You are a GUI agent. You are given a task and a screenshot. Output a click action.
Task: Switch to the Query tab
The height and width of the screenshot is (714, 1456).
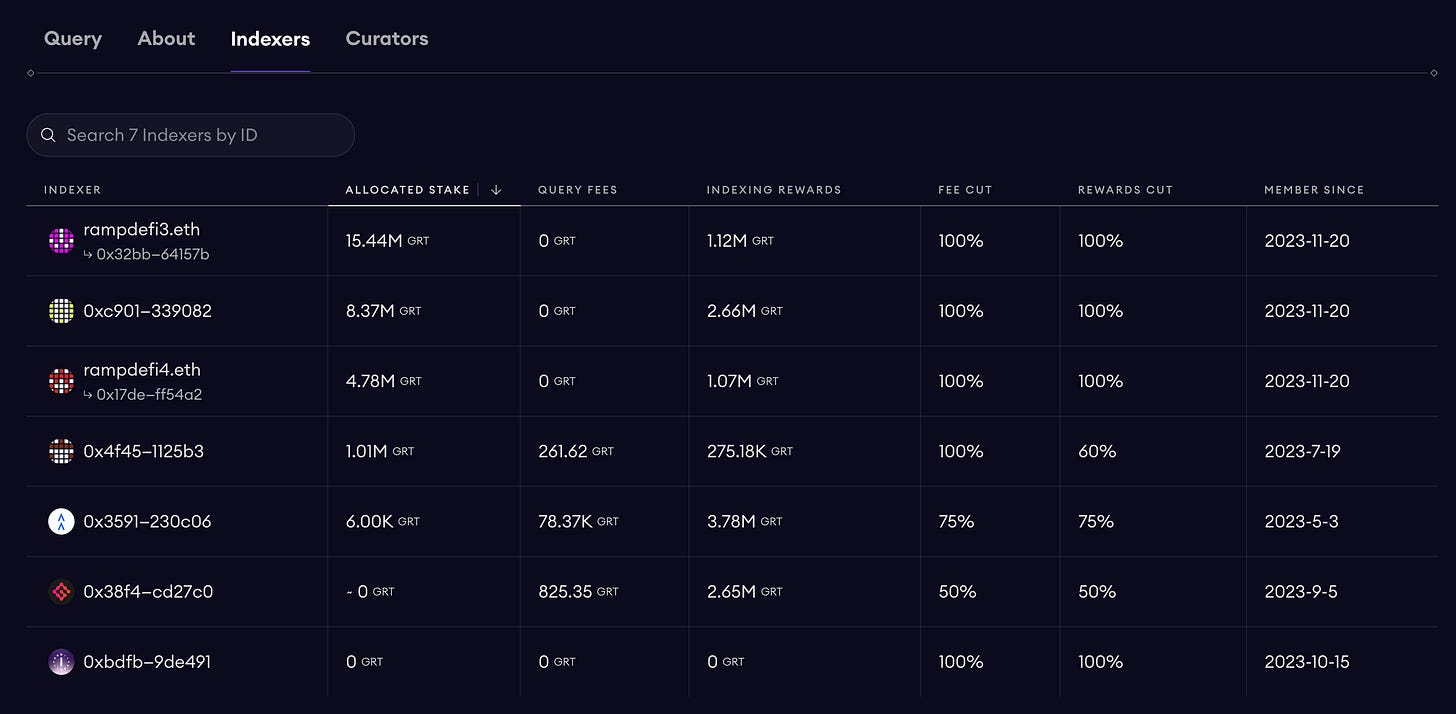tap(73, 39)
